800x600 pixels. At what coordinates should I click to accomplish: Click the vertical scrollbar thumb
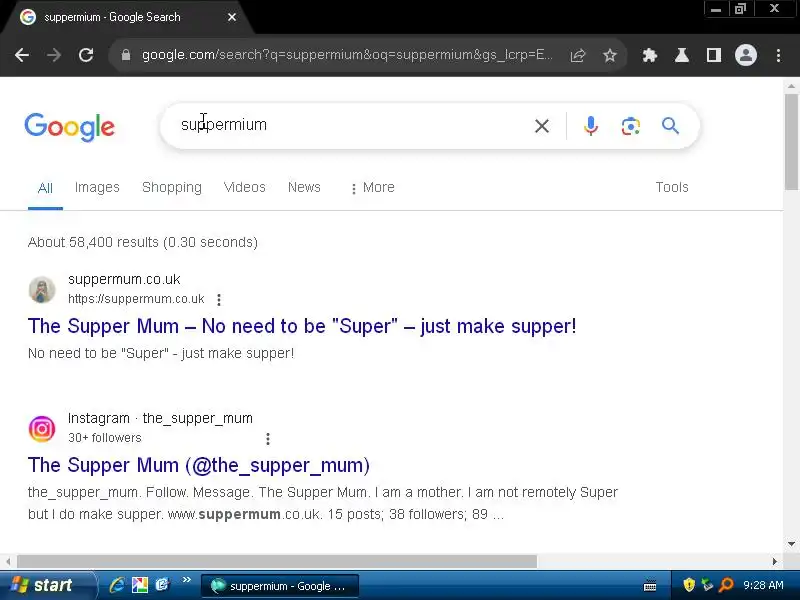[791, 141]
